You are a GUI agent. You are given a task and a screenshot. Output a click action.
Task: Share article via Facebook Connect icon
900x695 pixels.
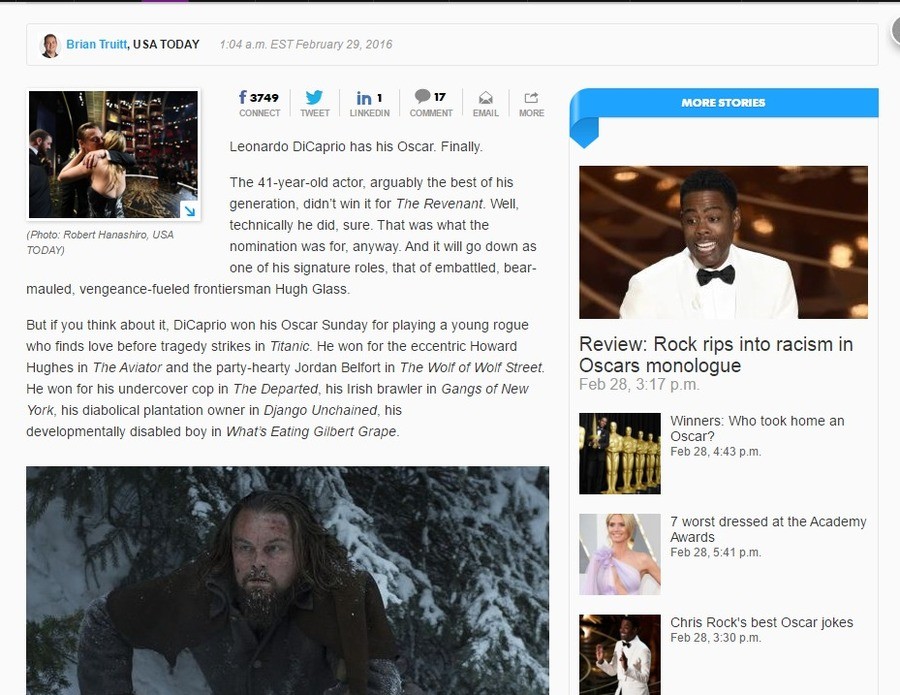click(x=243, y=97)
